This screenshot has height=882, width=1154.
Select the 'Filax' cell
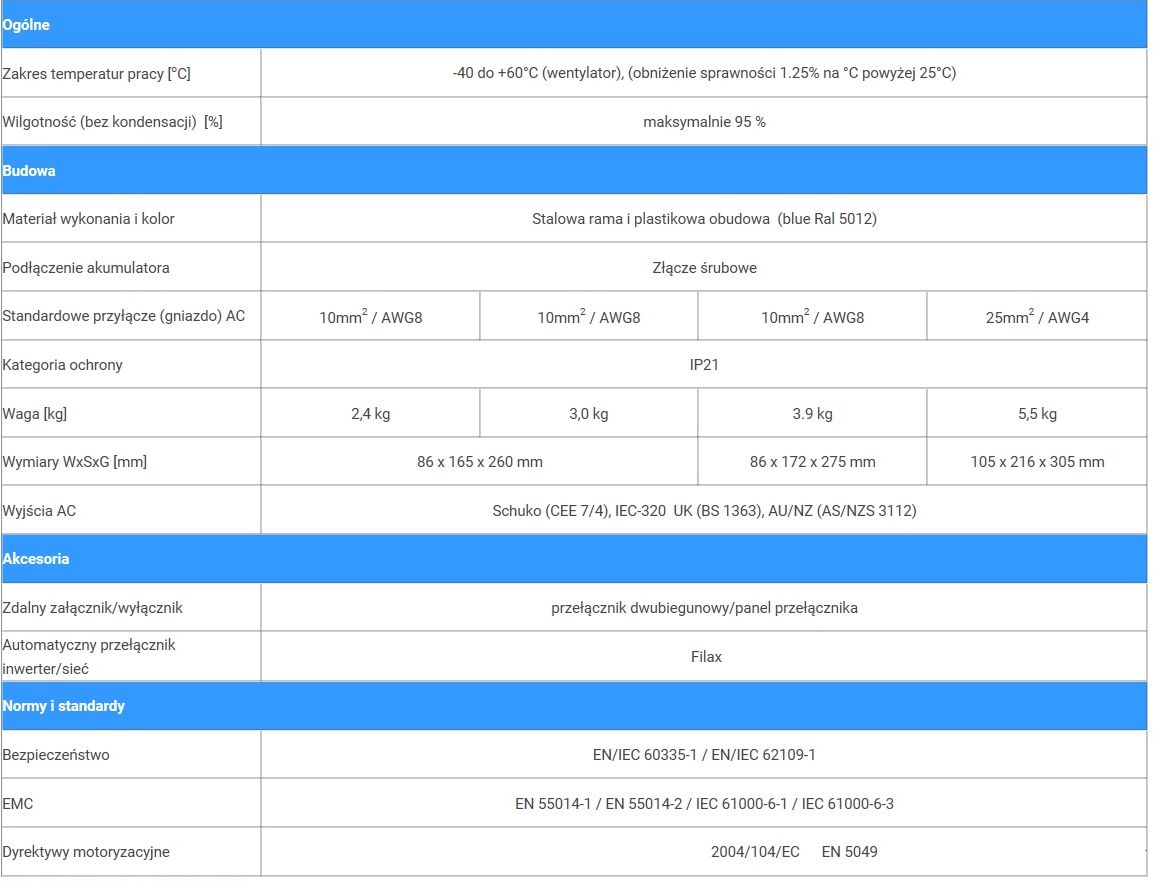tap(706, 657)
